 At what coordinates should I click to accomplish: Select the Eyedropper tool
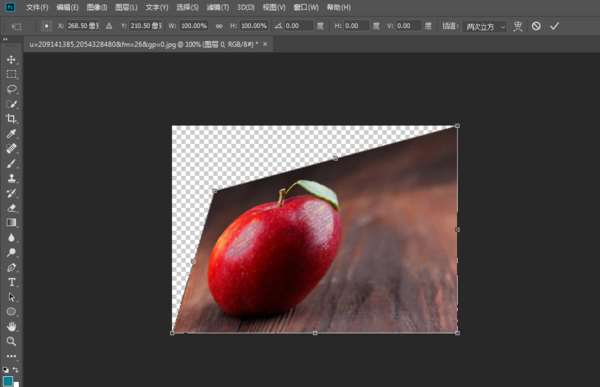click(11, 134)
